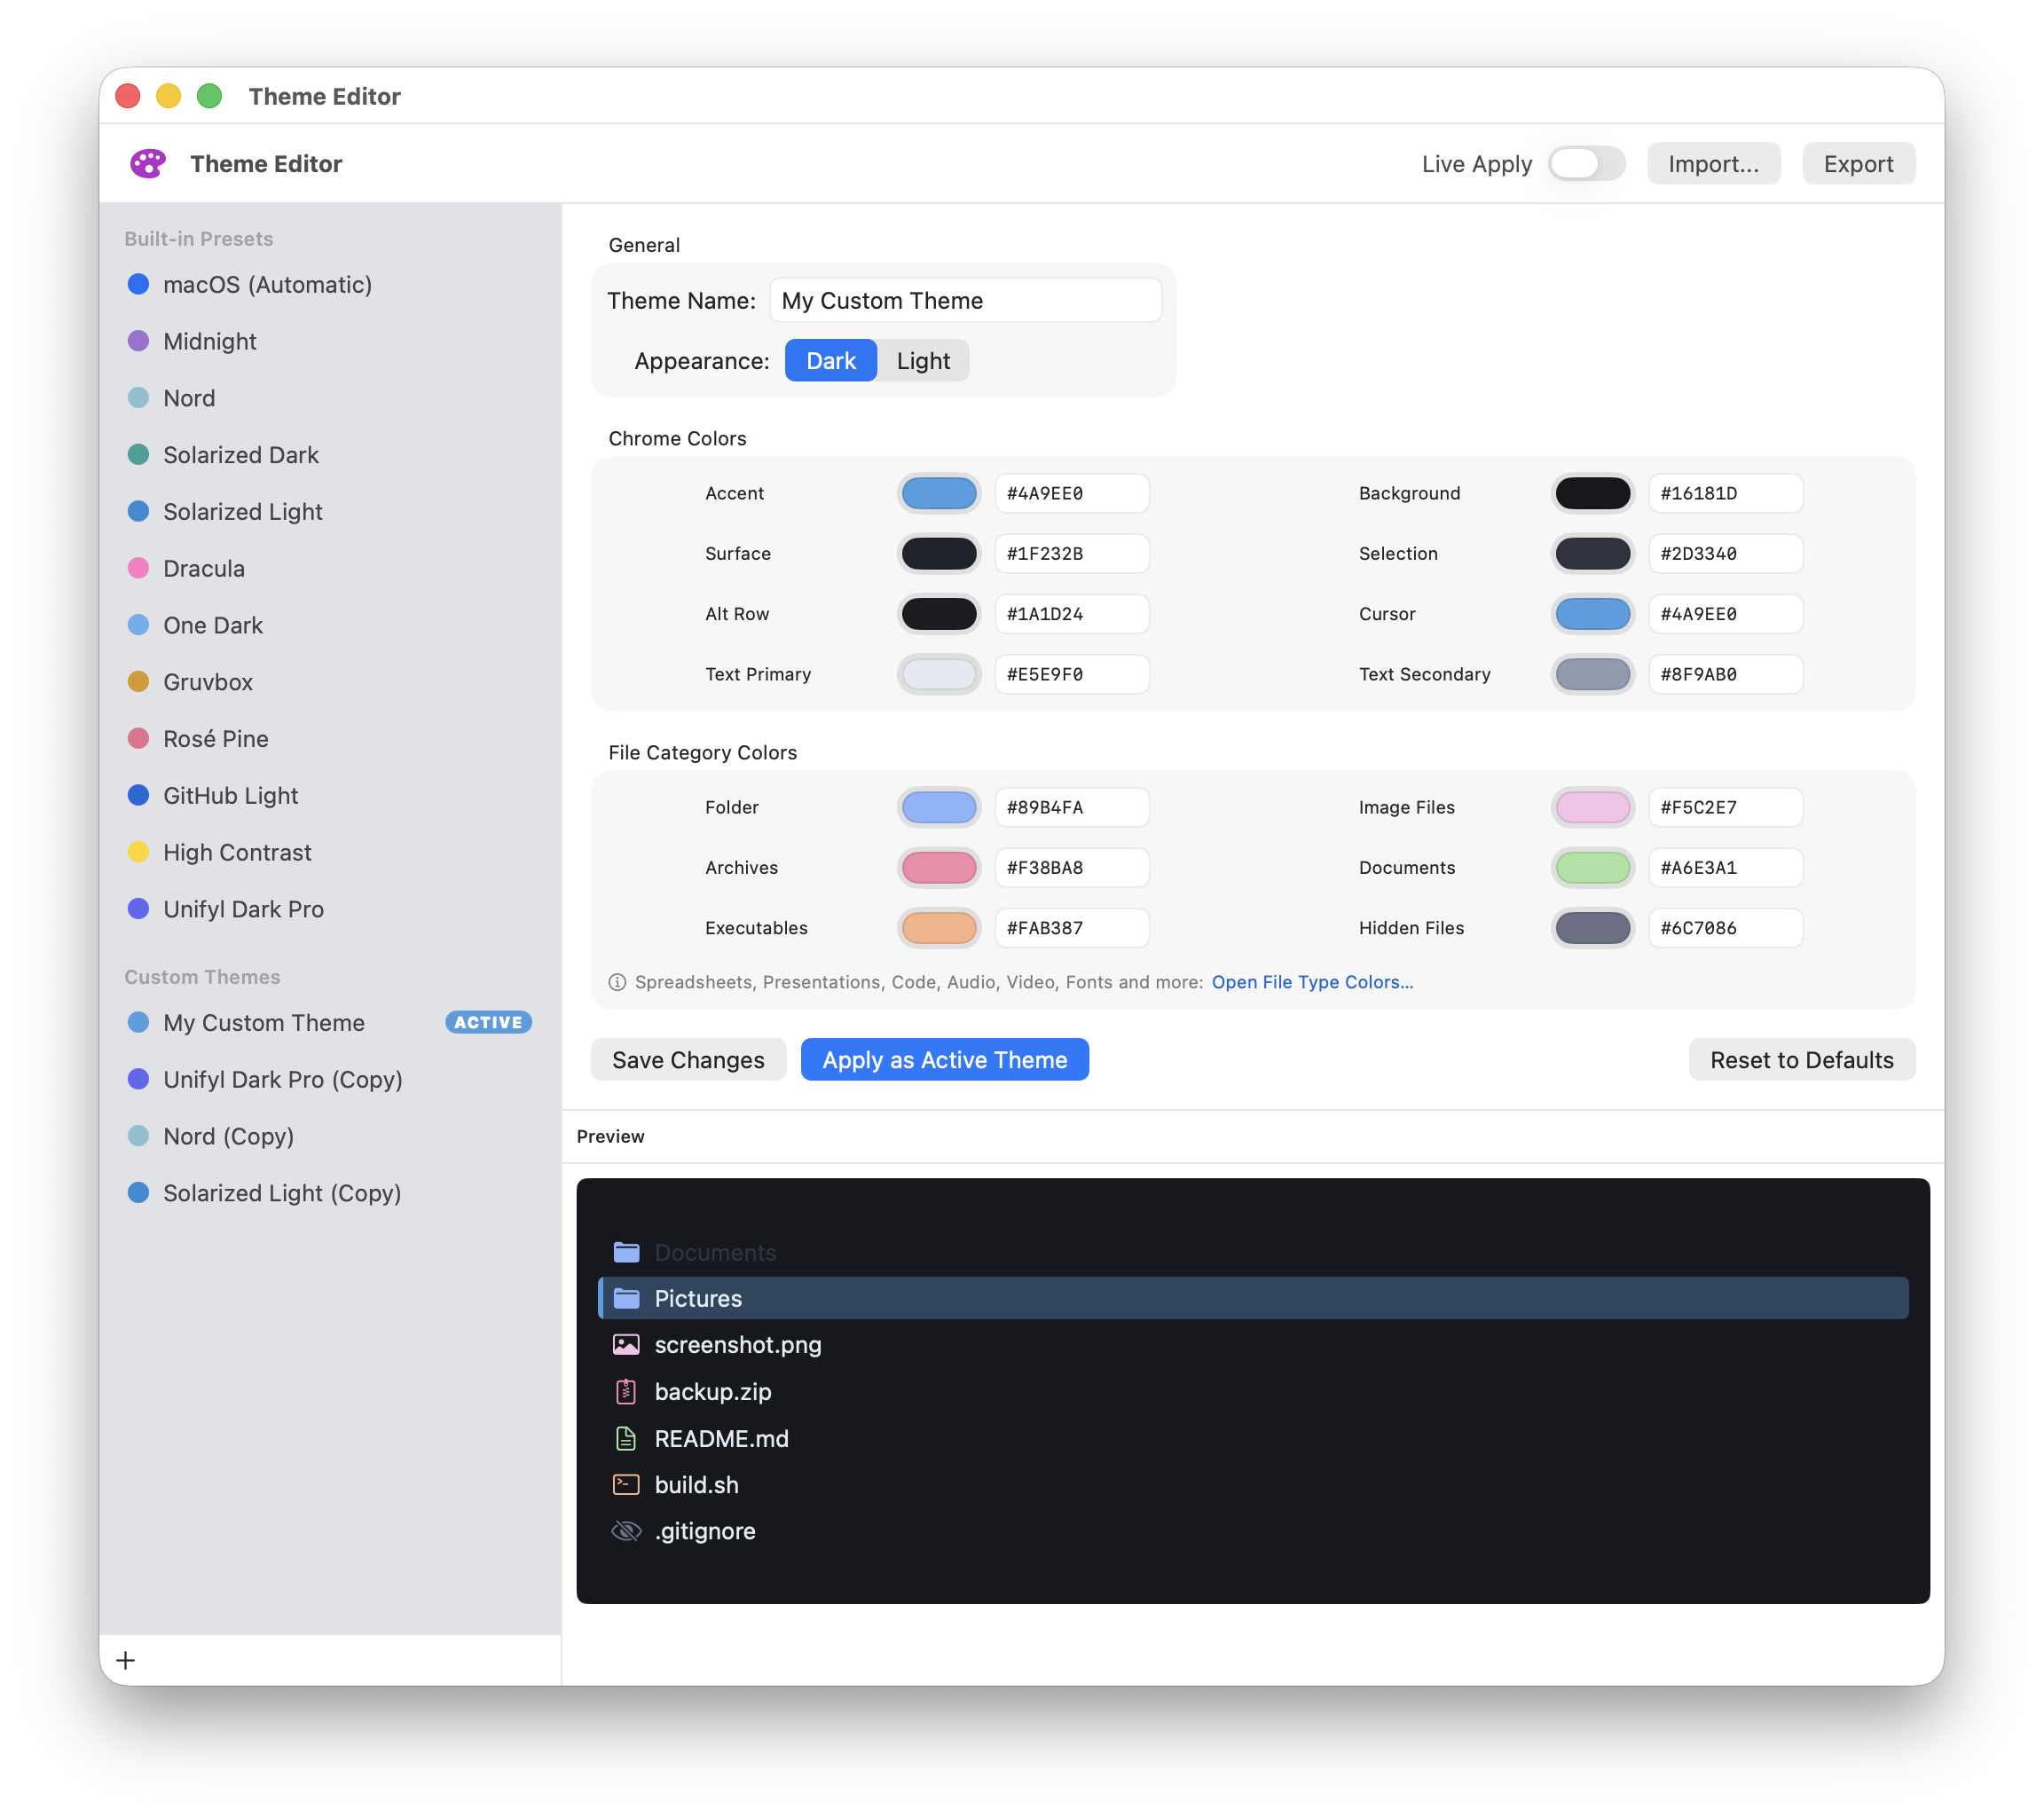
Task: Click the plus icon to add theme
Action: (x=126, y=1660)
